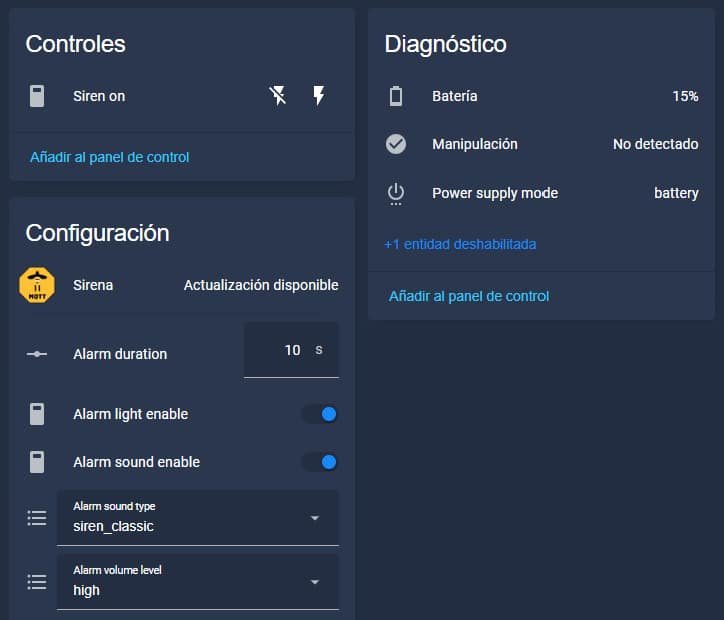Click the battery power supply value
This screenshot has height=620, width=724.
pyautogui.click(x=676, y=193)
